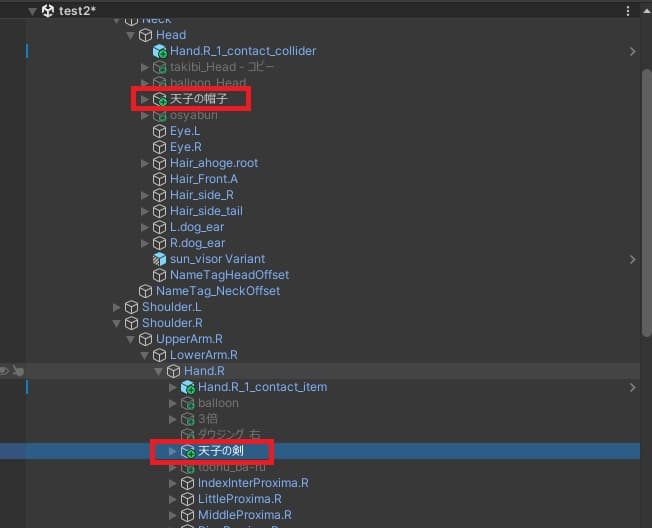This screenshot has height=528, width=652.
Task: Expand R.dog_ear
Action: (x=144, y=243)
